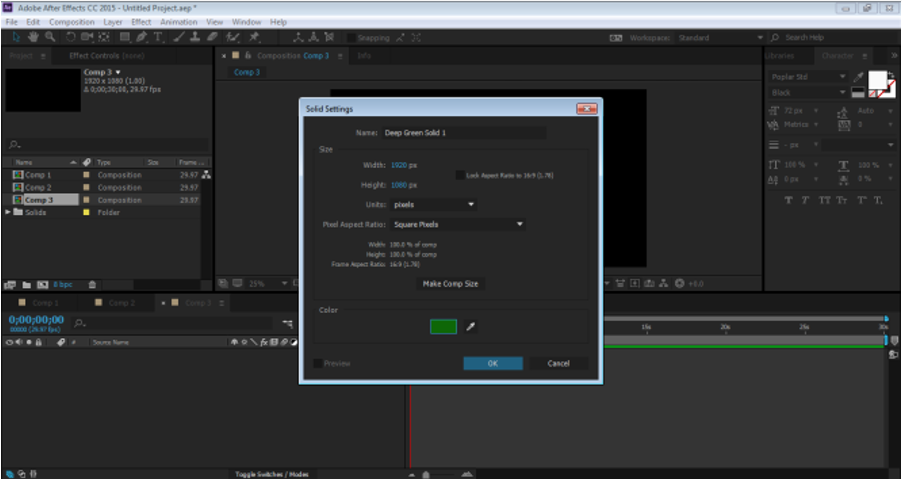The height and width of the screenshot is (479, 902).
Task: Select the Horizontal Type tool
Action: [158, 37]
